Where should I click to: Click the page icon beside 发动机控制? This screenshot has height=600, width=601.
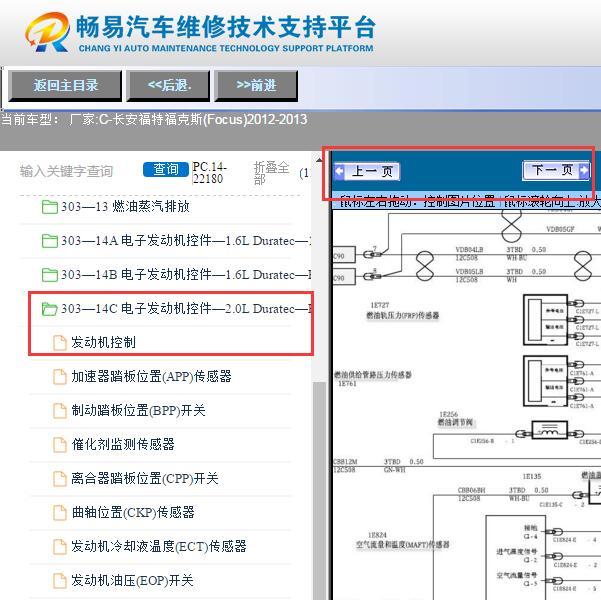coord(59,343)
